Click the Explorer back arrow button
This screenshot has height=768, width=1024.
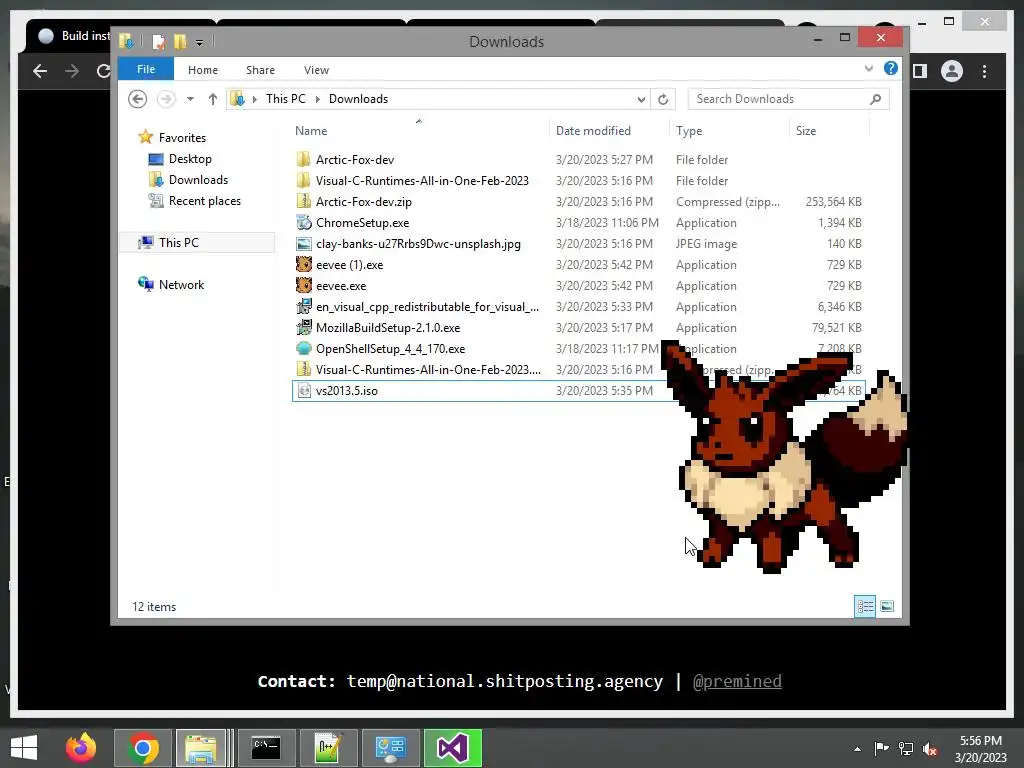137,99
